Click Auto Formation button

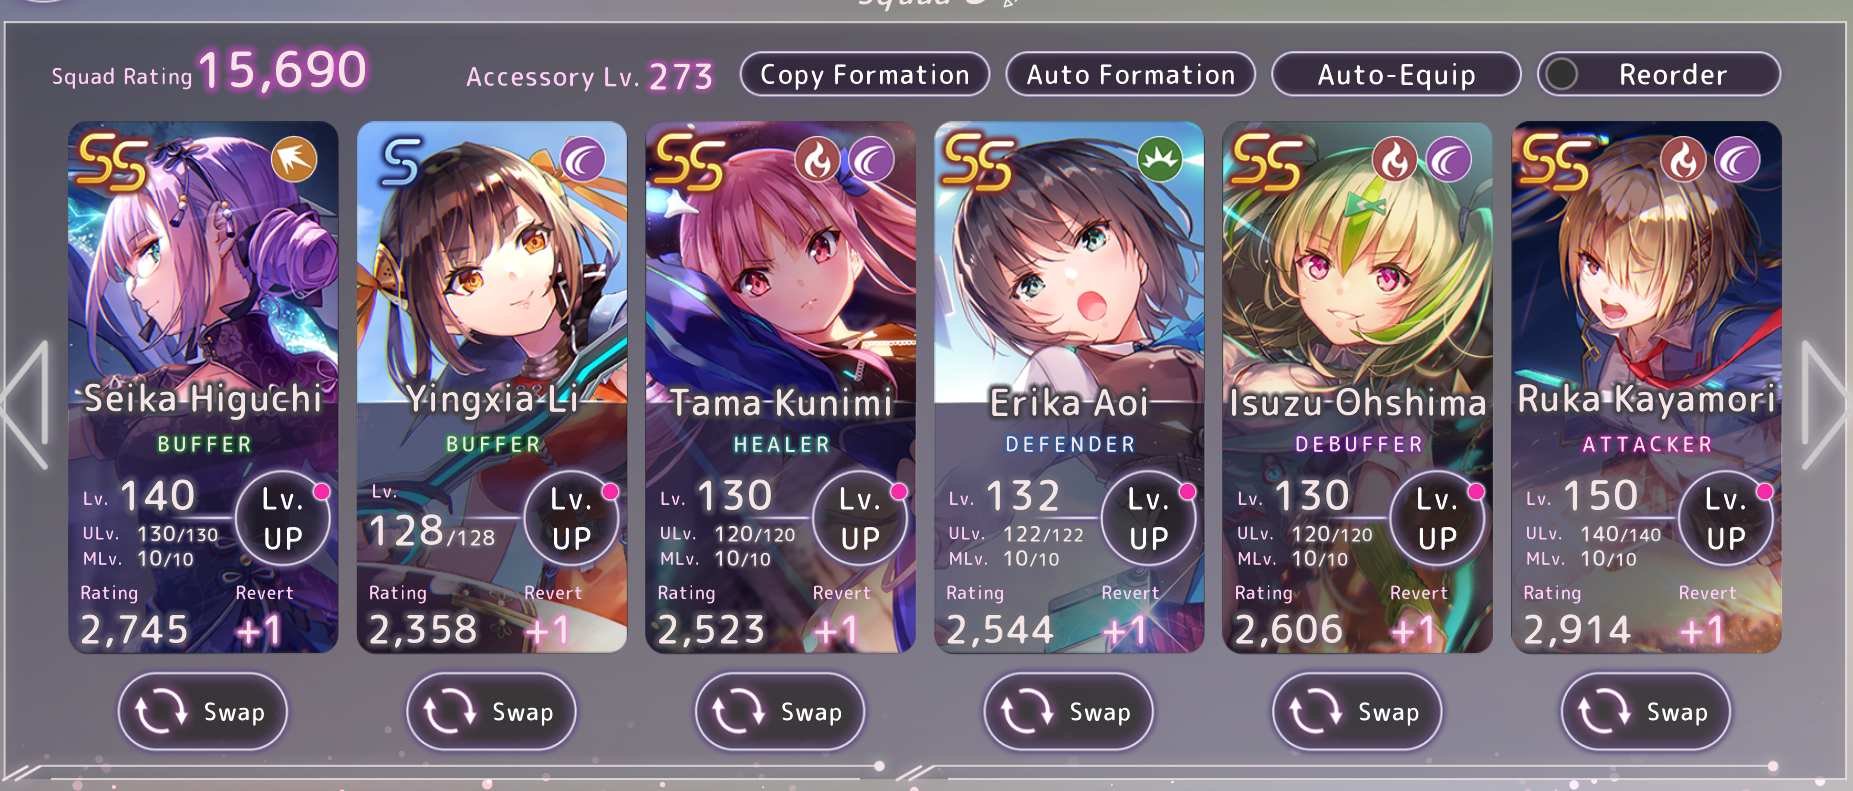1131,74
